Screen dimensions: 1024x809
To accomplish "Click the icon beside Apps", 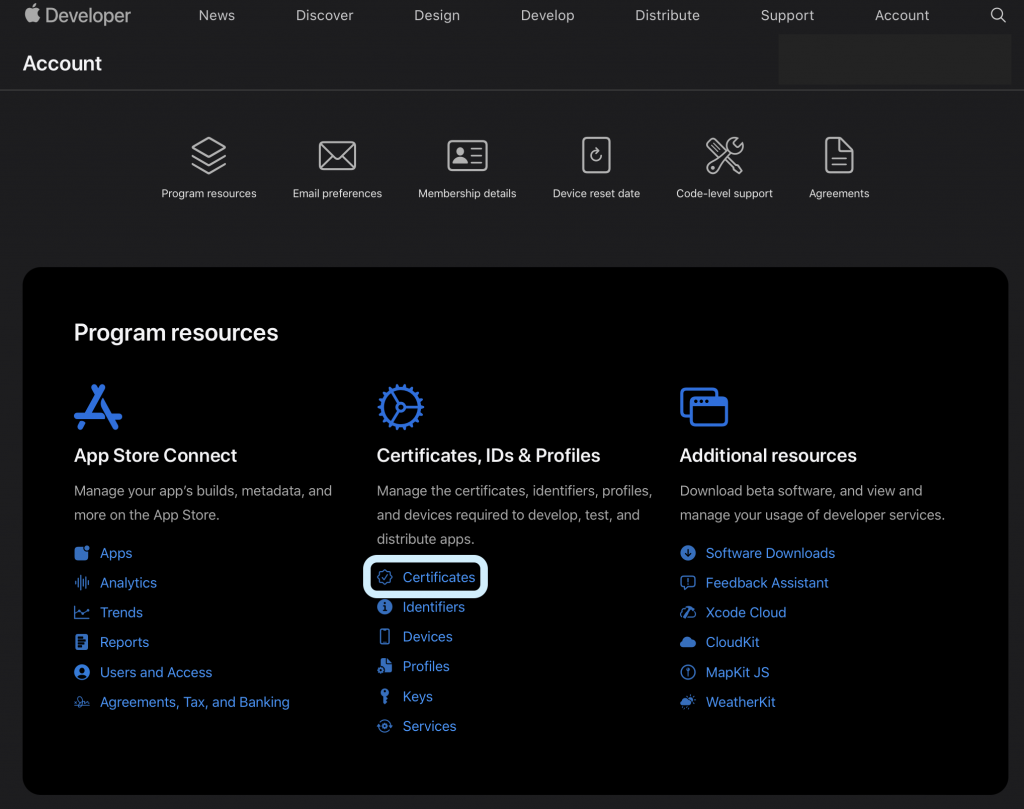I will pyautogui.click(x=82, y=553).
